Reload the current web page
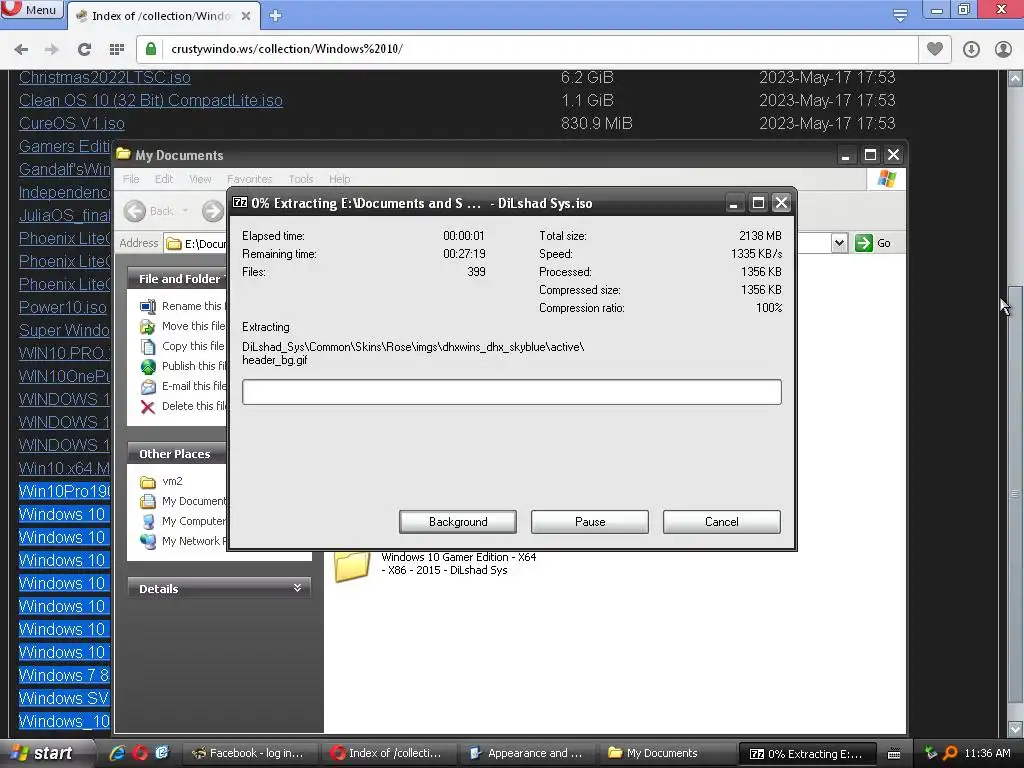 click(x=84, y=49)
